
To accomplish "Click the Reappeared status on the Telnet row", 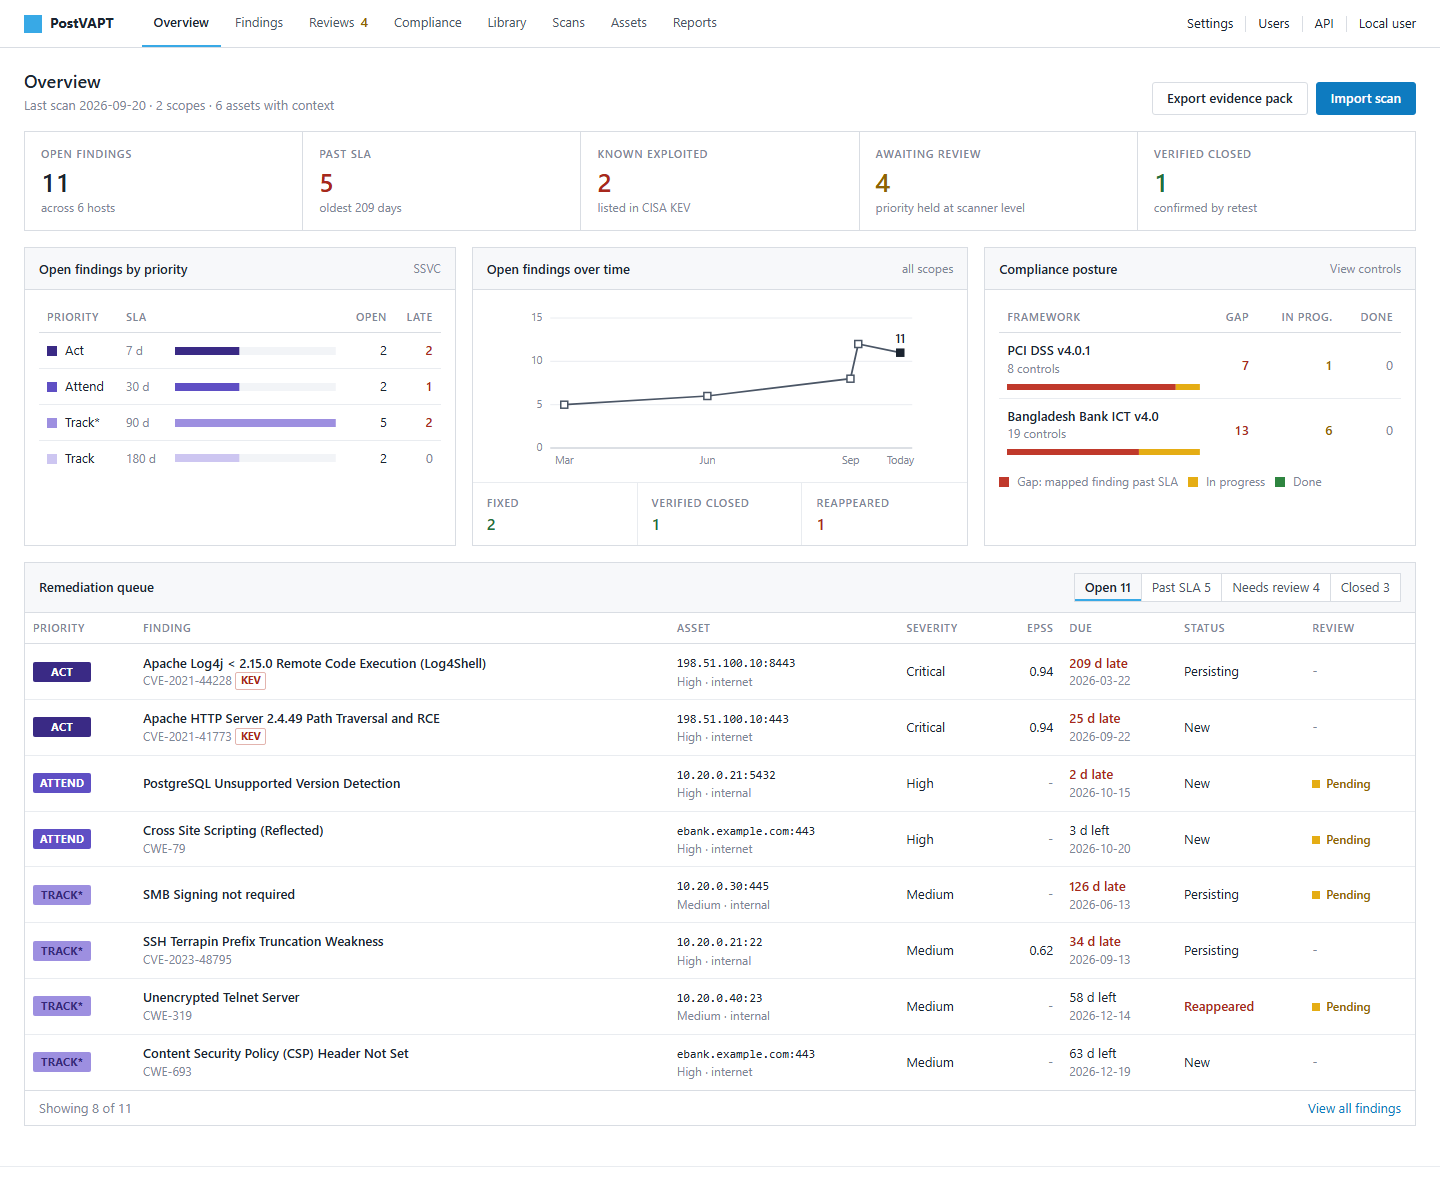I will click(x=1219, y=1007).
